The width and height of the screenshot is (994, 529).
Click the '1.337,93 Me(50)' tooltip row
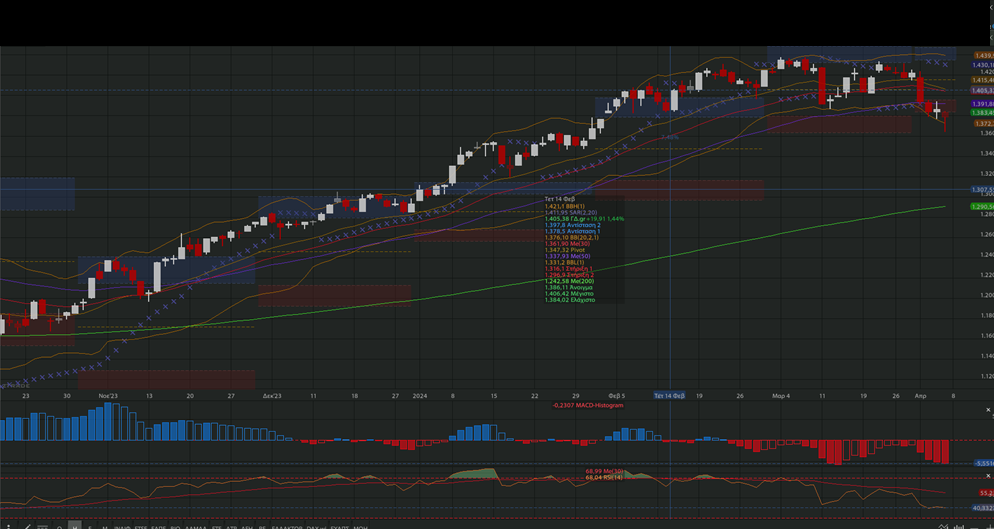coord(567,256)
